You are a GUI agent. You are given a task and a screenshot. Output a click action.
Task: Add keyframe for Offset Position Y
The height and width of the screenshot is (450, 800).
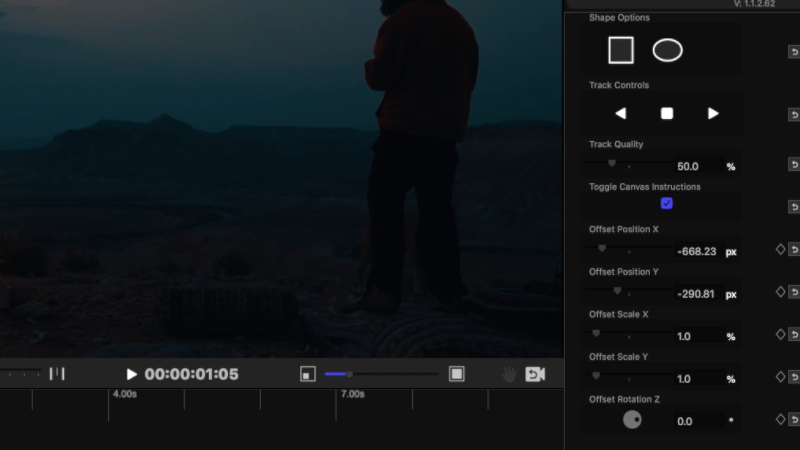tap(780, 292)
